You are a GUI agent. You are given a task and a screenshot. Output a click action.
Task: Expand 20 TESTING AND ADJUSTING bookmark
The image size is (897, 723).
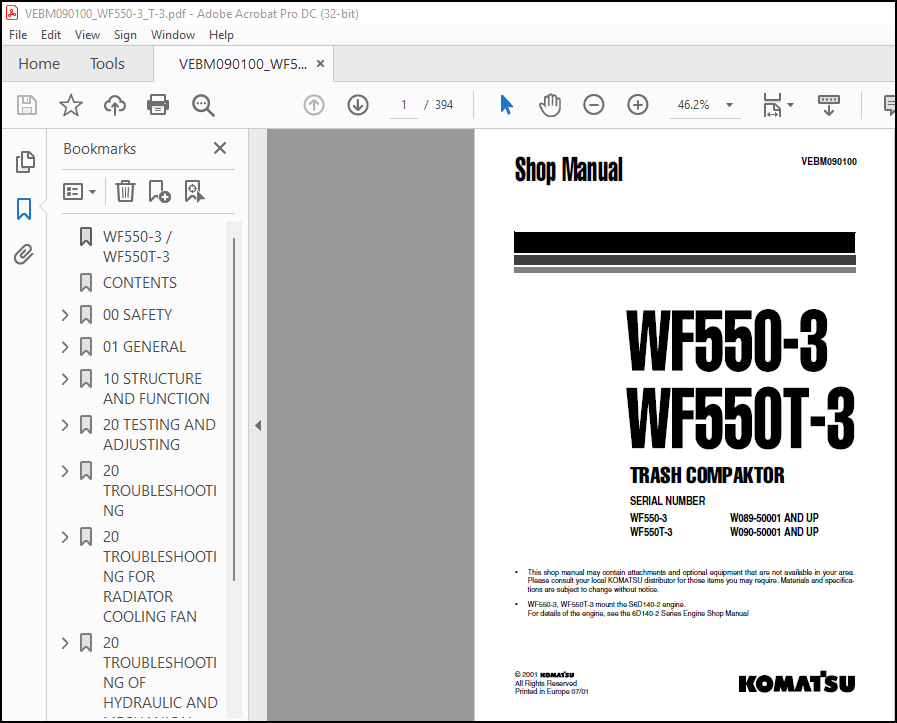65,424
